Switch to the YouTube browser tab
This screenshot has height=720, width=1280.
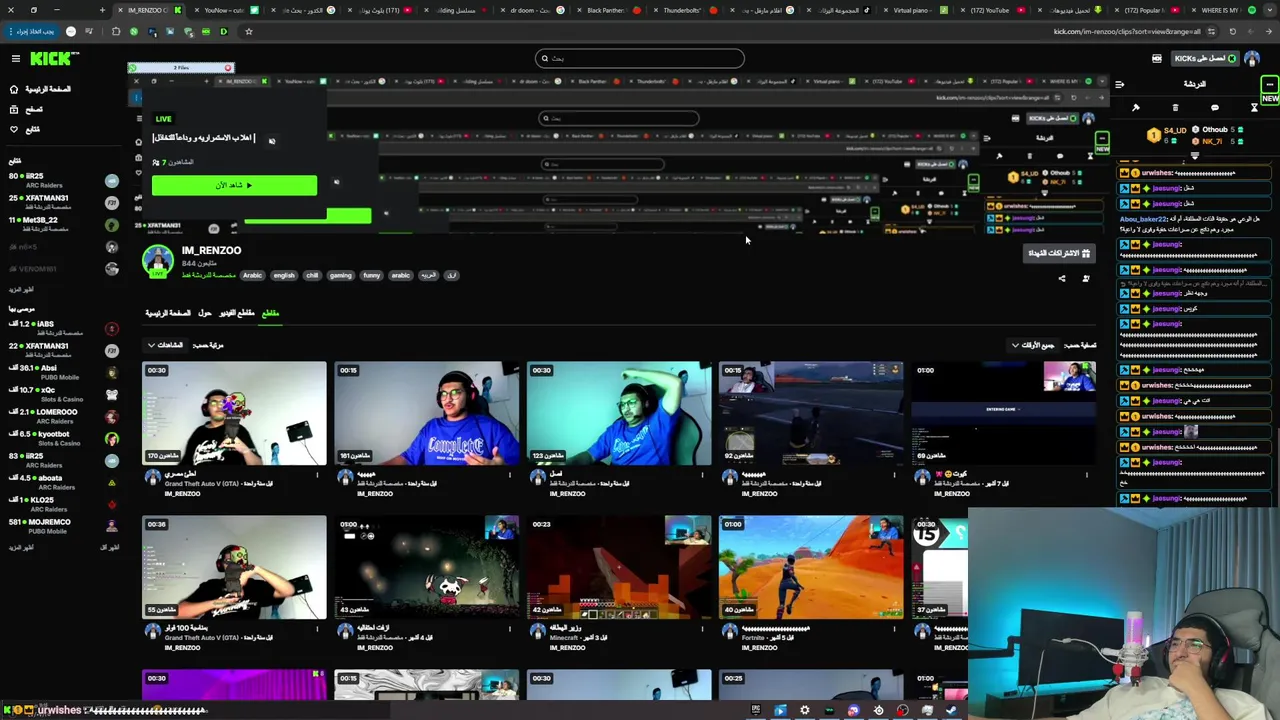coord(990,10)
